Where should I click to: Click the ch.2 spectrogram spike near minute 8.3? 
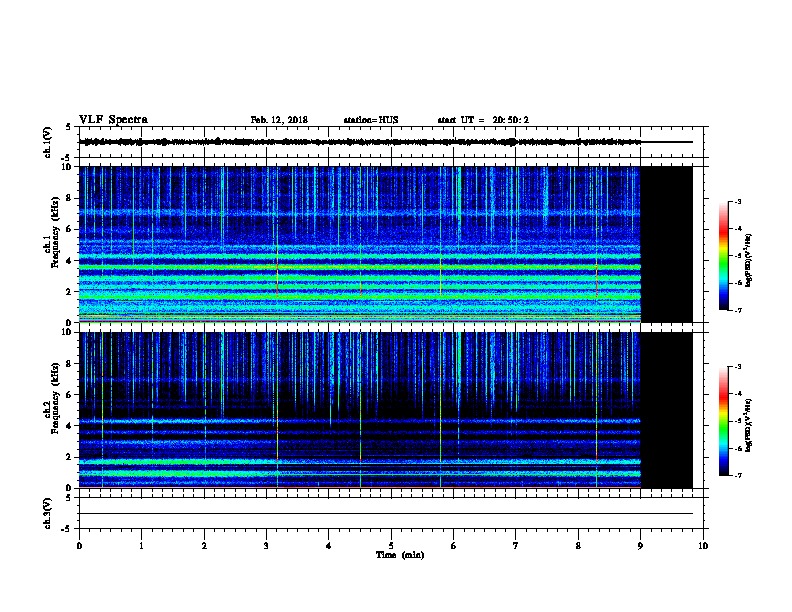click(597, 410)
